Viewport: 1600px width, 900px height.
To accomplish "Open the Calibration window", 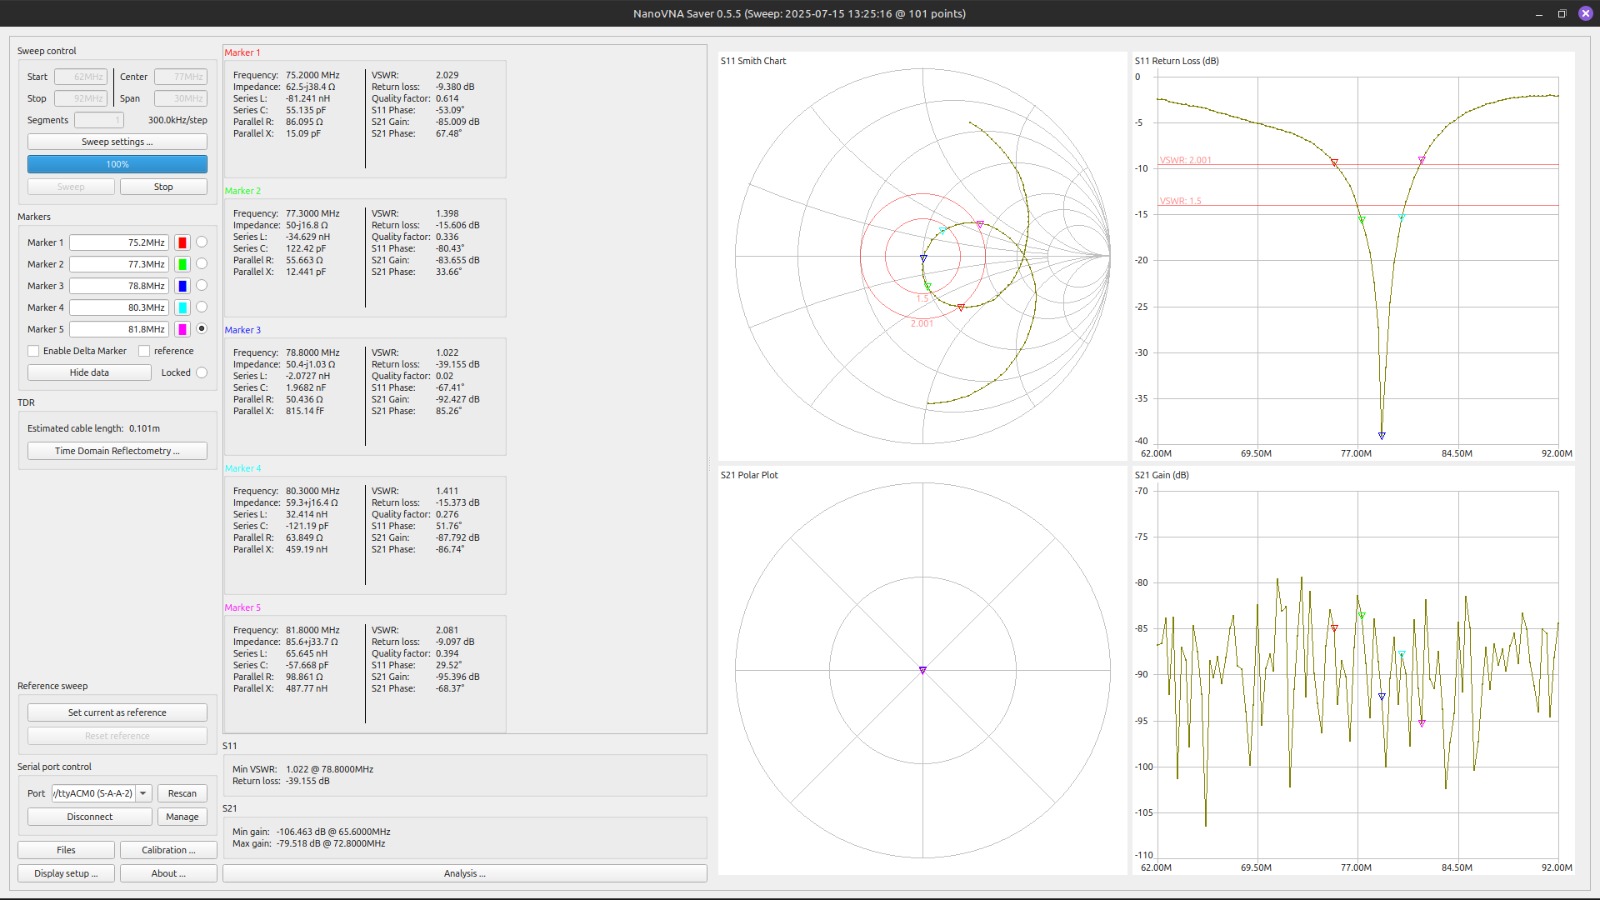I will tap(168, 850).
